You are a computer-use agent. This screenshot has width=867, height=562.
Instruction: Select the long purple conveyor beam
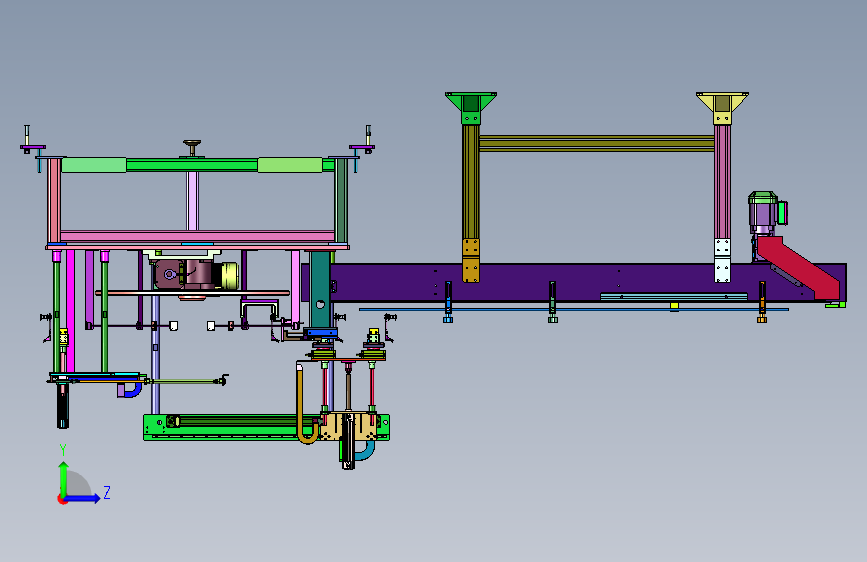573,282
